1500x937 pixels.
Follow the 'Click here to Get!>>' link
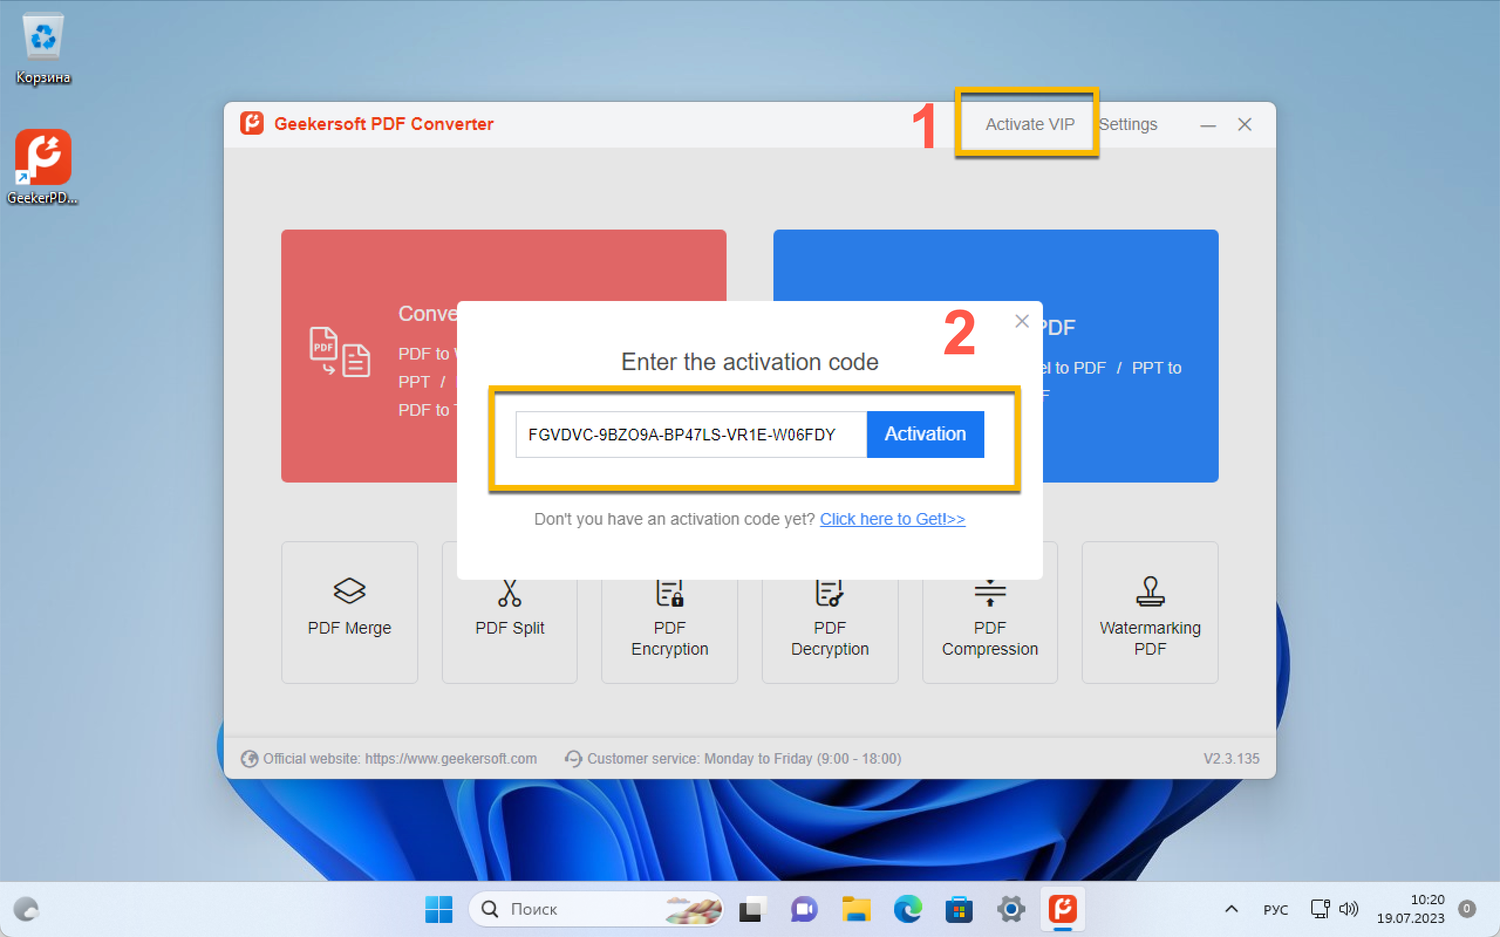pyautogui.click(x=892, y=519)
